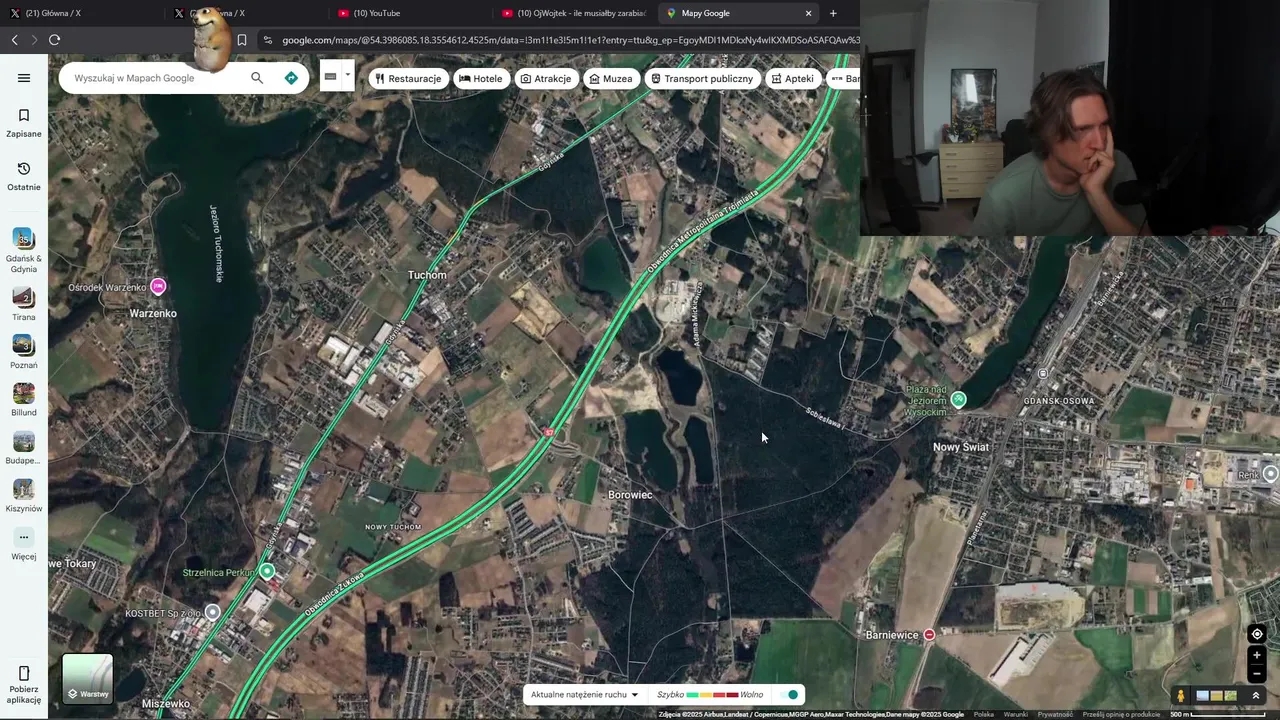Open a new browser tab
This screenshot has height=720, width=1280.
click(833, 13)
